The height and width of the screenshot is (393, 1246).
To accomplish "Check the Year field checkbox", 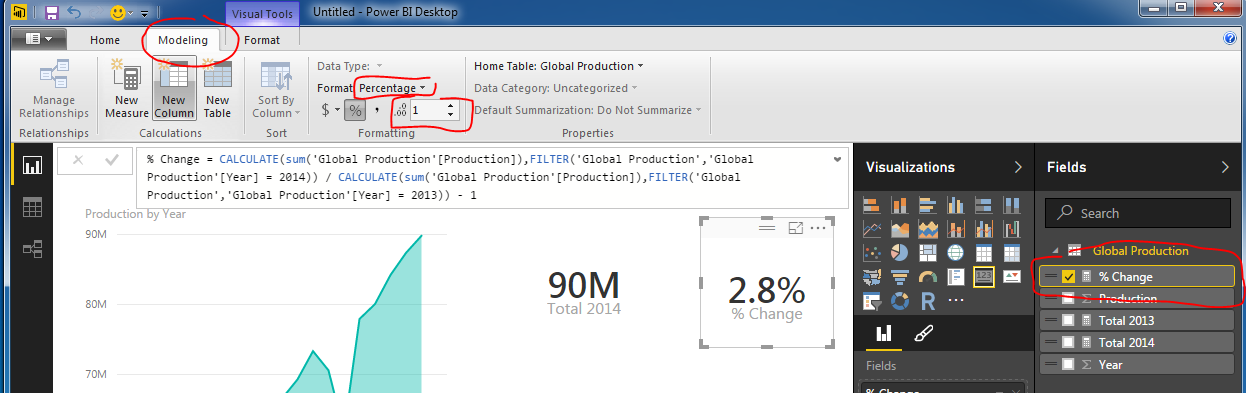I will coord(1068,365).
